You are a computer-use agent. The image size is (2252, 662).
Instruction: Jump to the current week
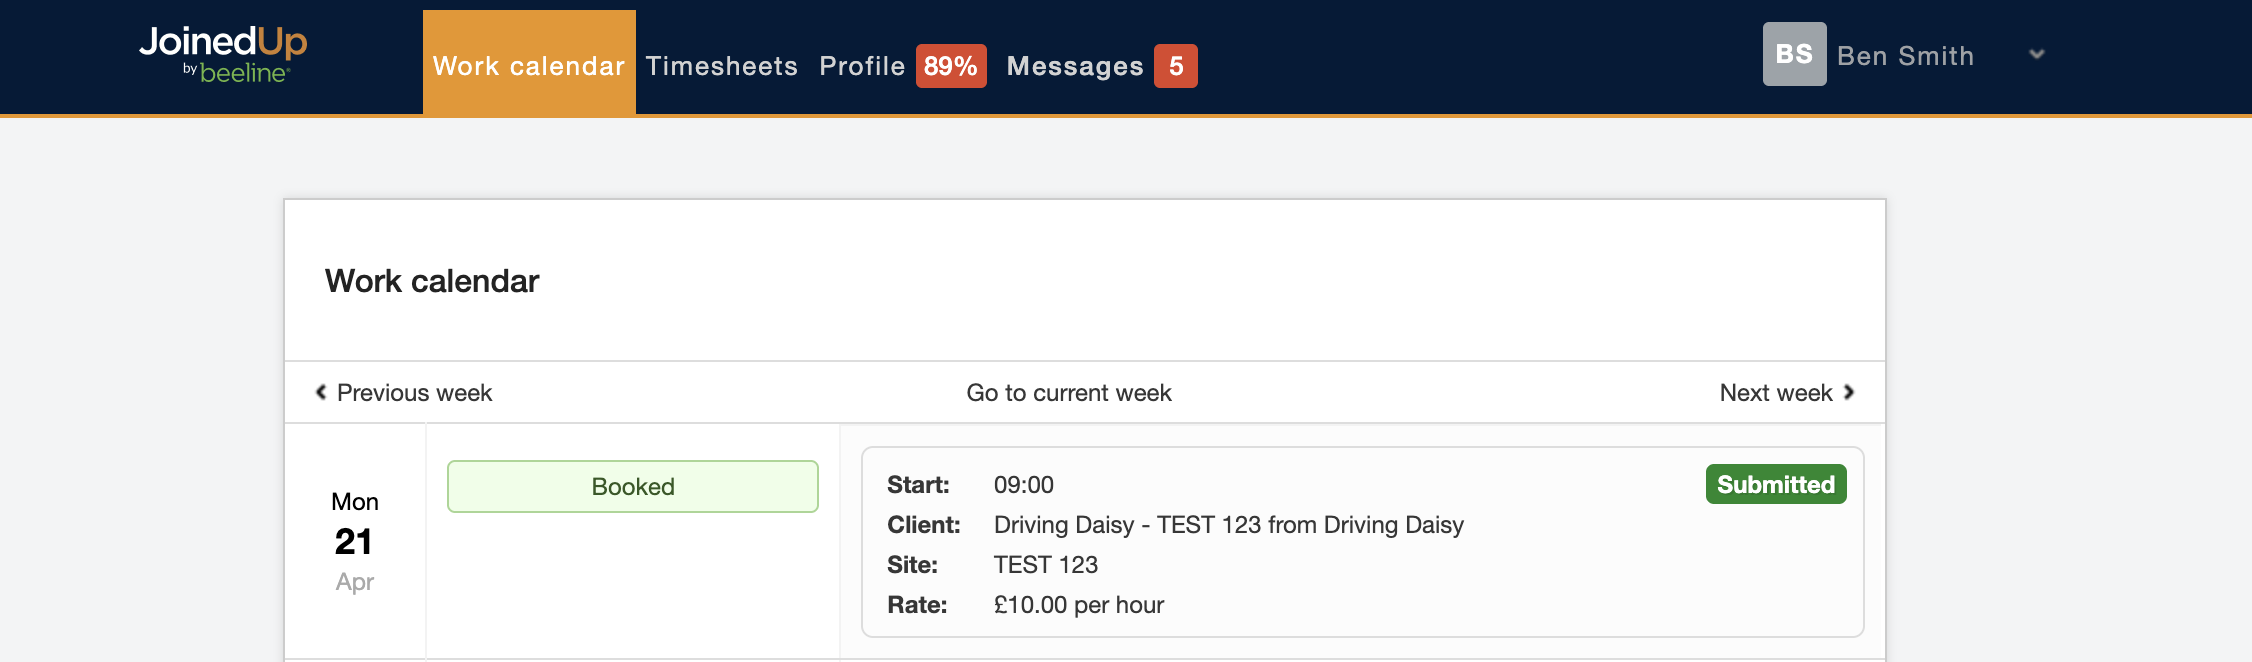point(1069,393)
